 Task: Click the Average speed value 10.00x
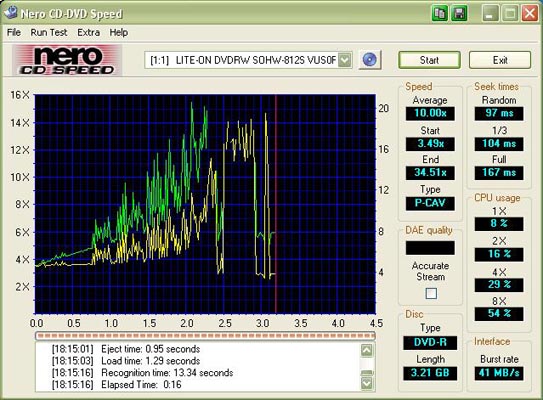(x=430, y=113)
